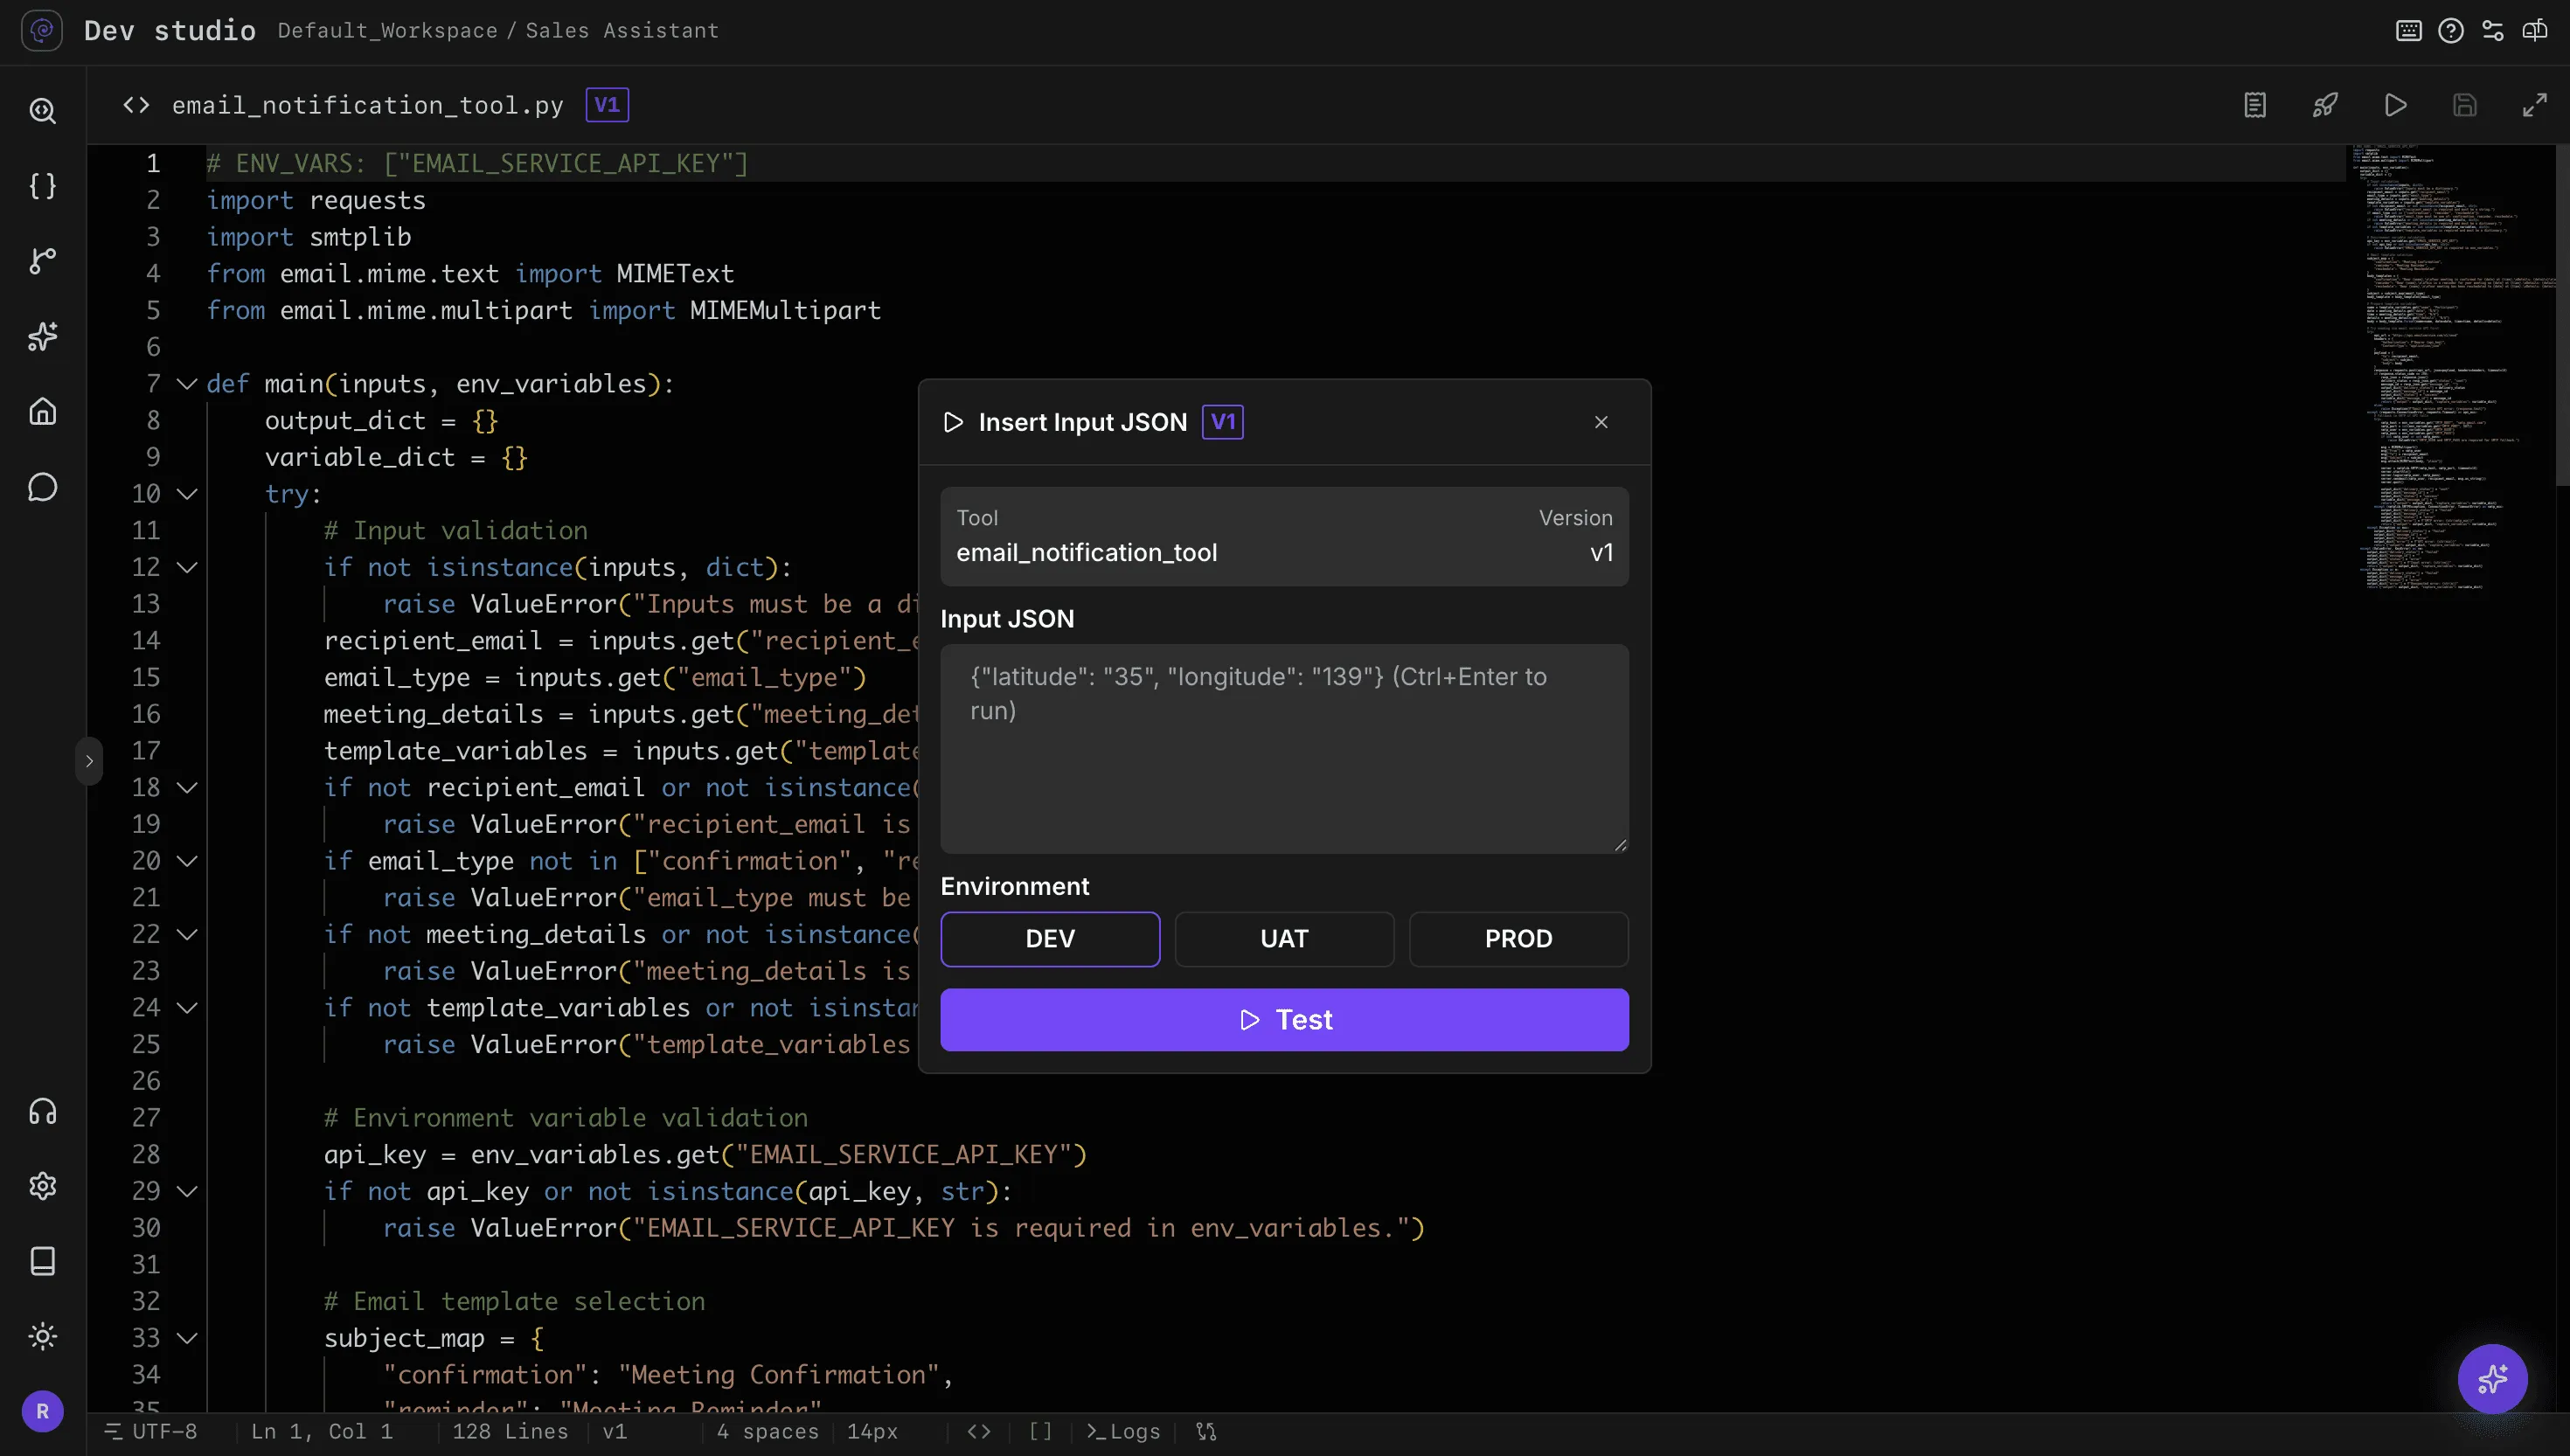Go to the home sidebar icon
The image size is (2570, 1456).
tap(43, 411)
